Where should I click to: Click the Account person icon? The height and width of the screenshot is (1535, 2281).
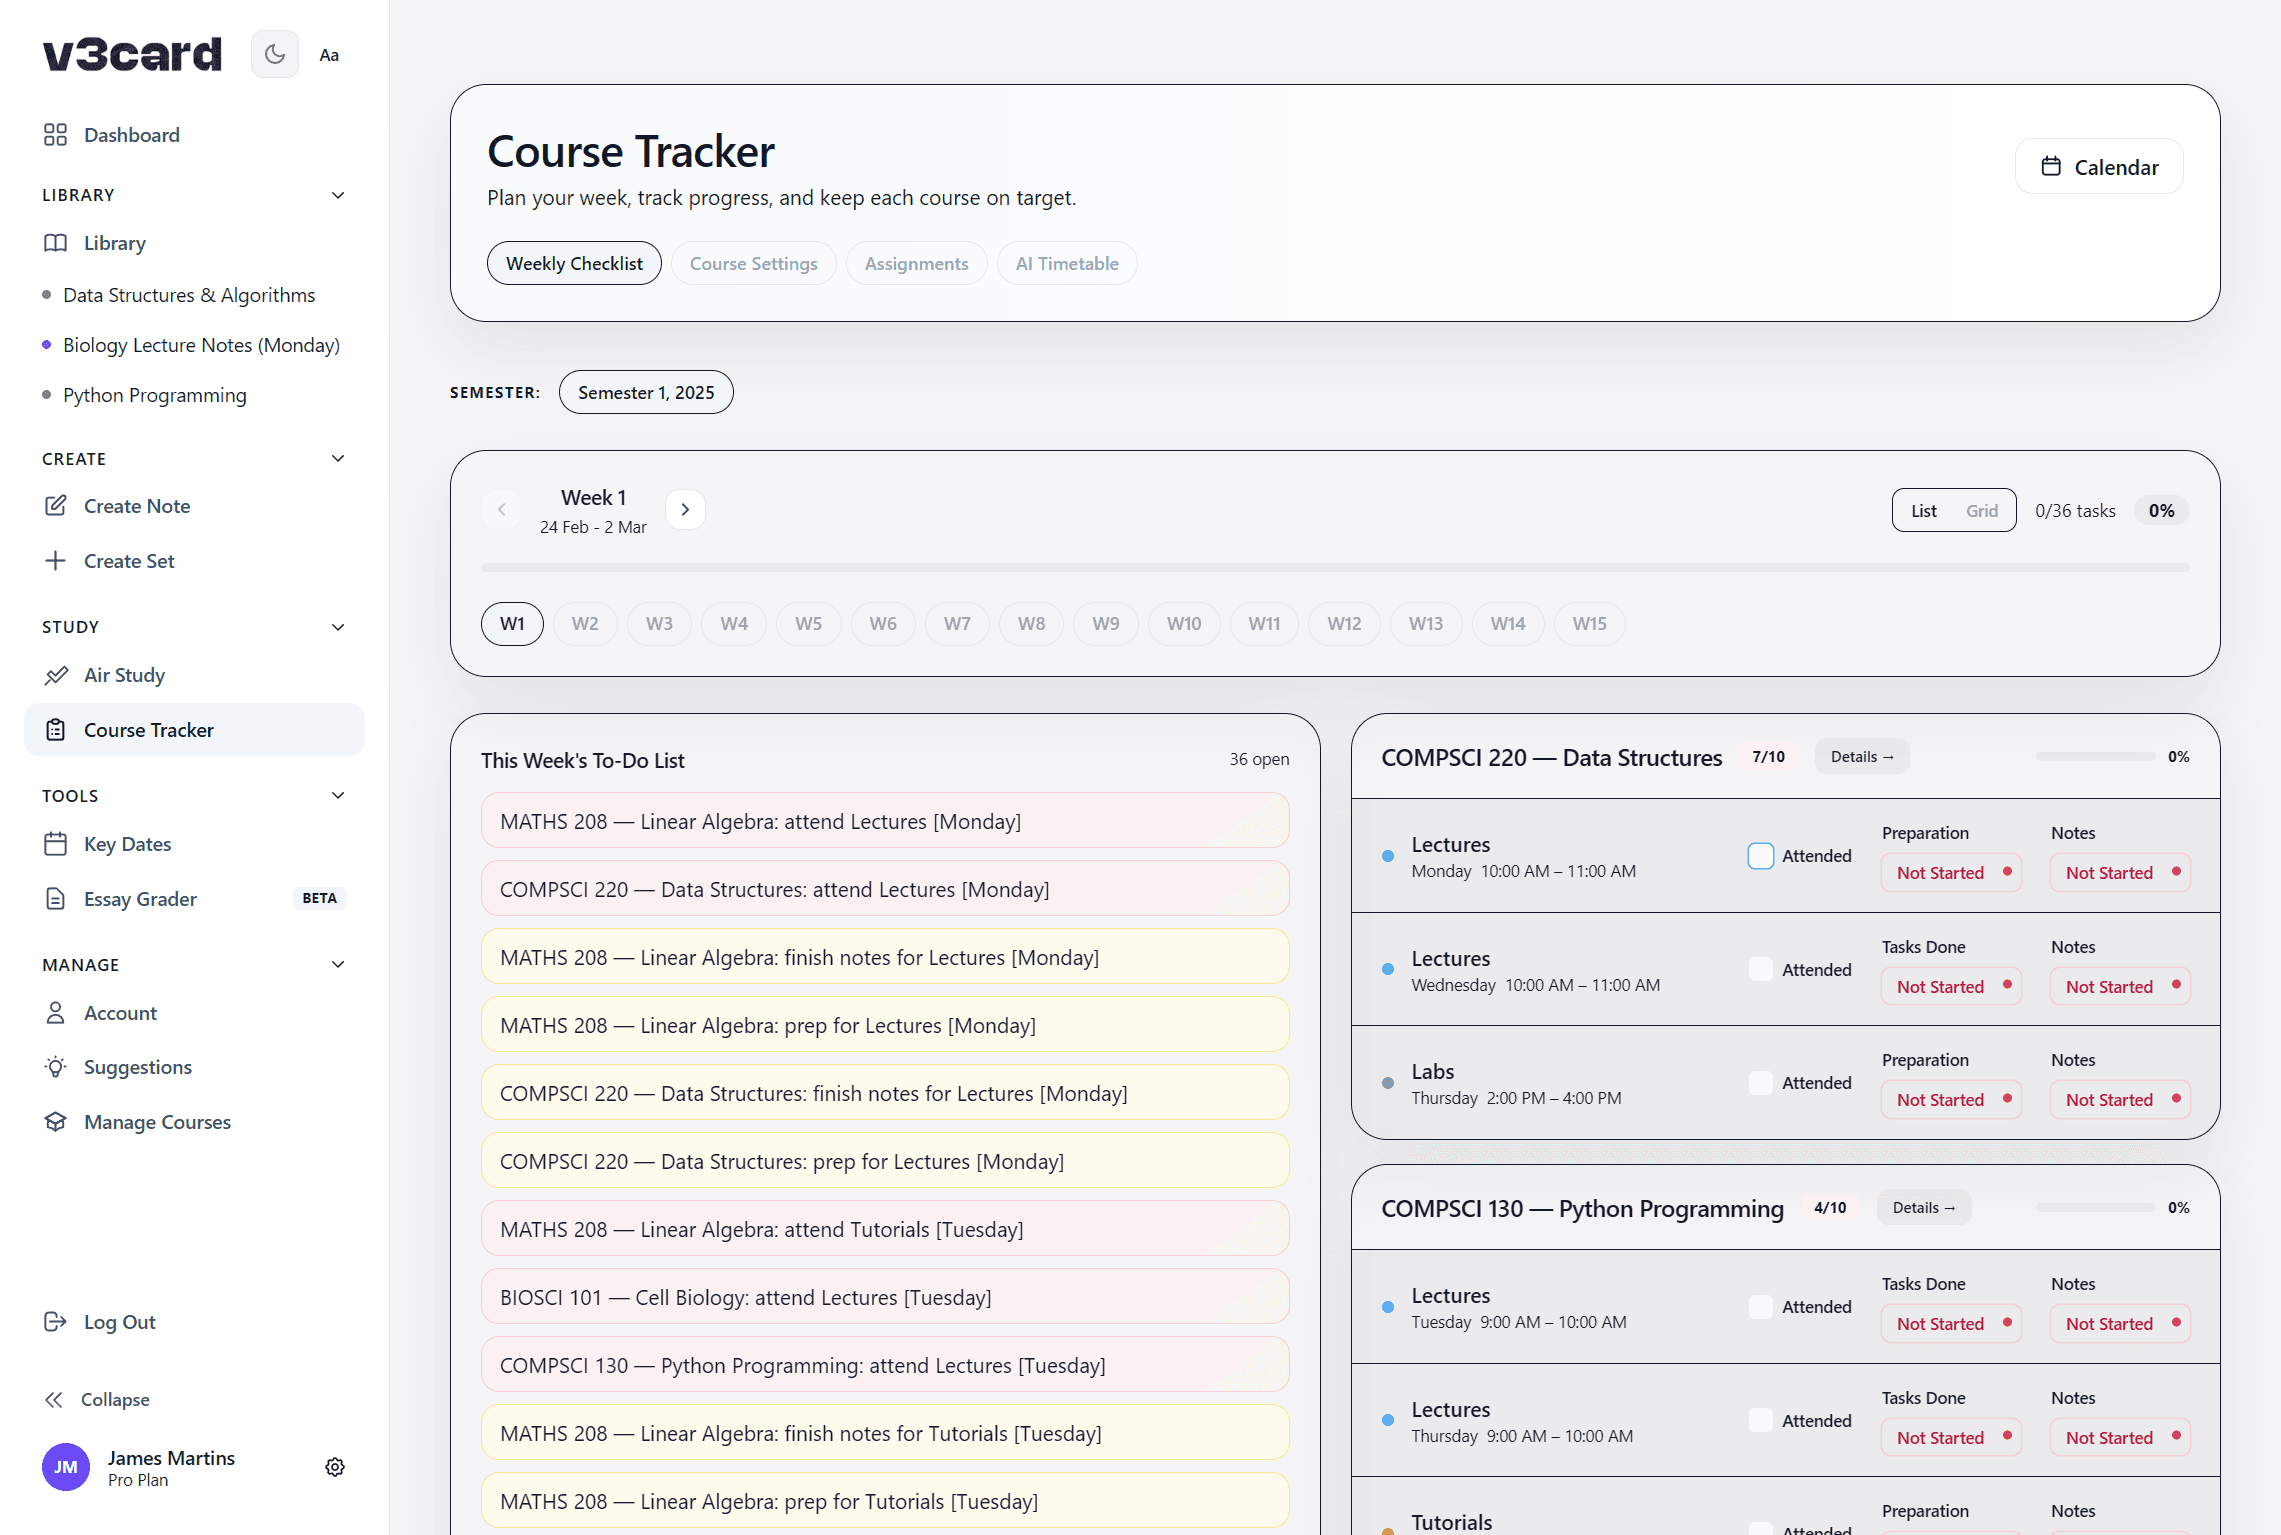(x=57, y=1012)
